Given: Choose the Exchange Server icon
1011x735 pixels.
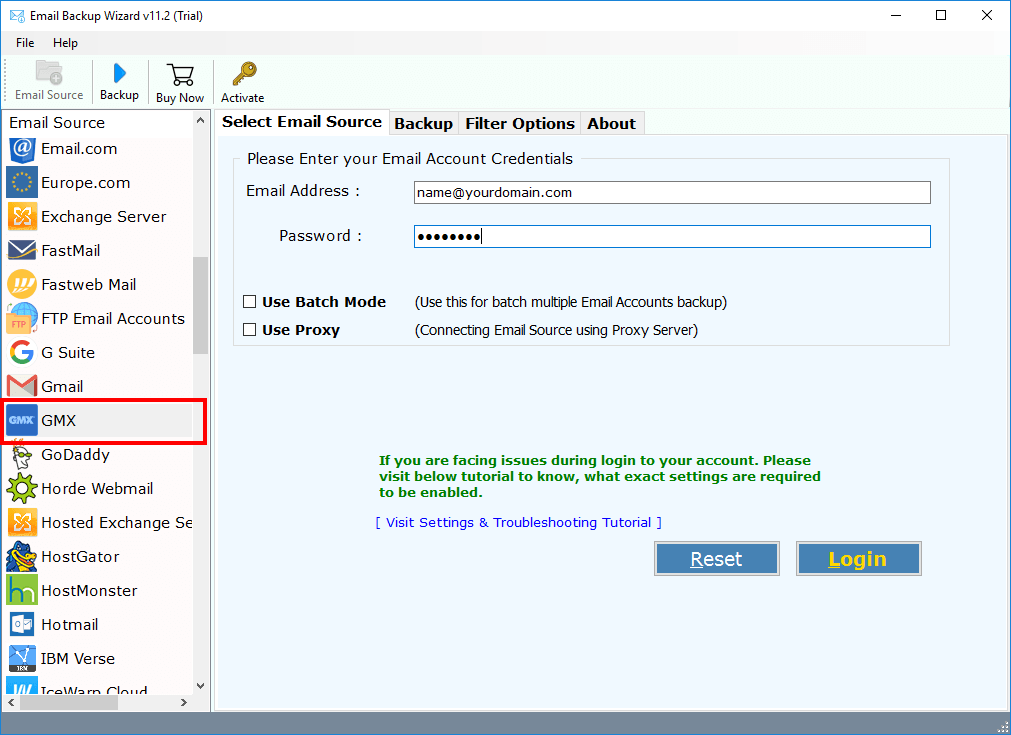Looking at the screenshot, I should pos(22,217).
